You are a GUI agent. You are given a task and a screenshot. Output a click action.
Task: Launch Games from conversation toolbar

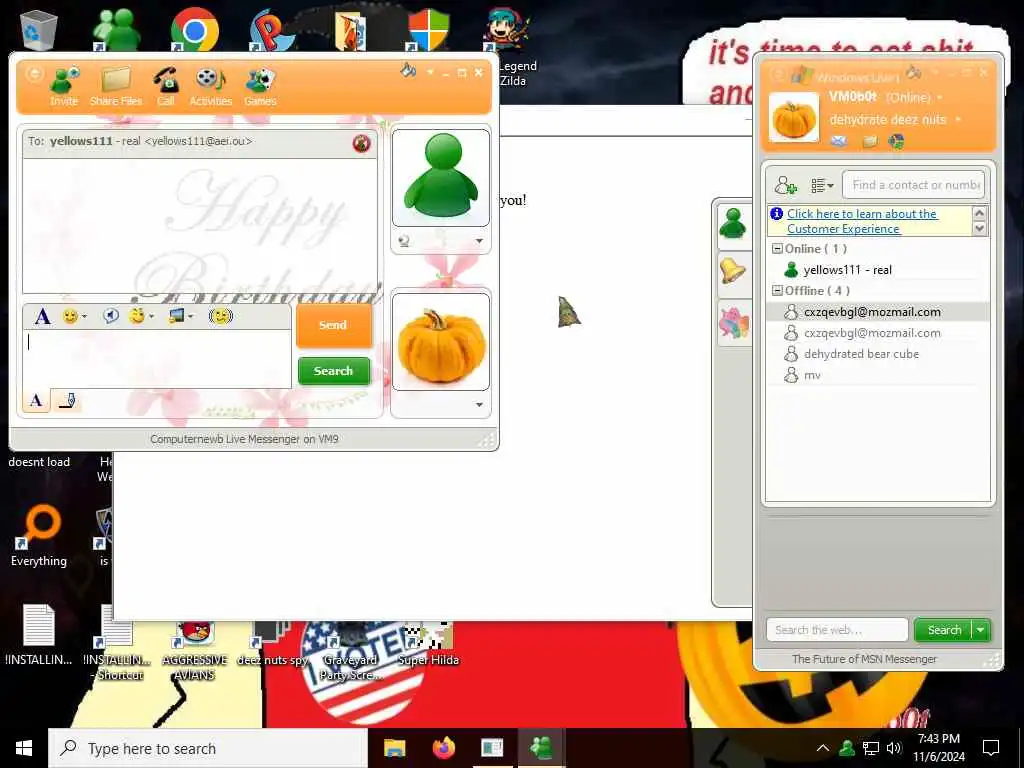coord(260,86)
